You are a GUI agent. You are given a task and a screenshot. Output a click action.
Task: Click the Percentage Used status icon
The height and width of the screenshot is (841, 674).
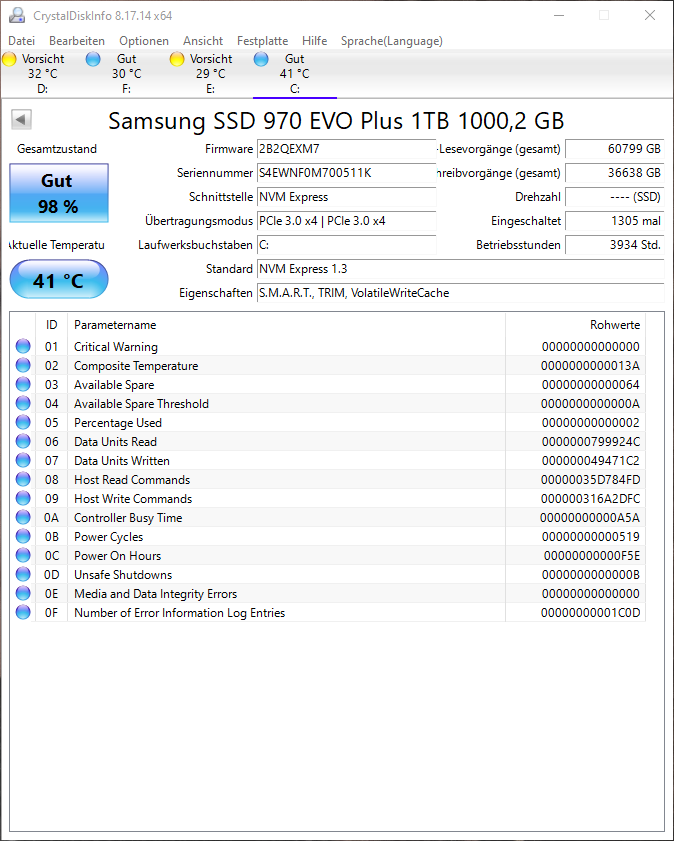click(x=23, y=423)
